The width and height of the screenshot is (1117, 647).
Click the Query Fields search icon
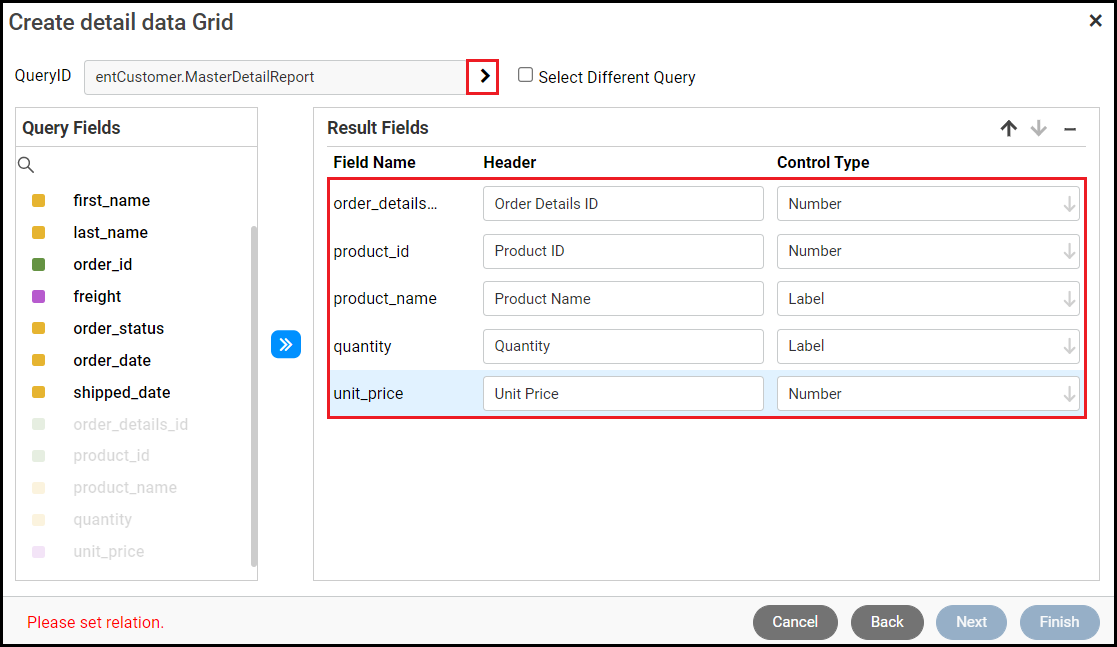point(27,165)
